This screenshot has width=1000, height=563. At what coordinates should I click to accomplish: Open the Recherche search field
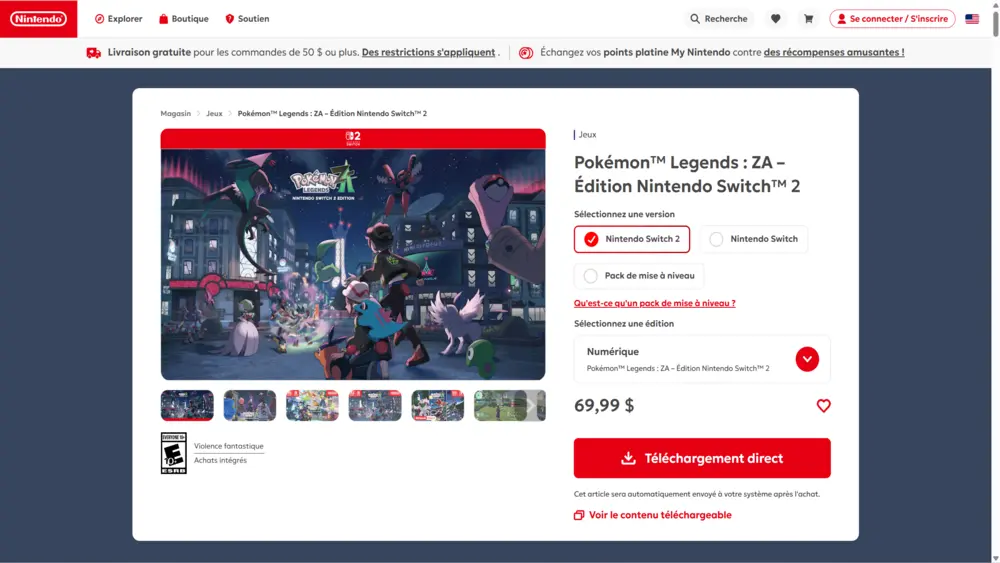719,18
